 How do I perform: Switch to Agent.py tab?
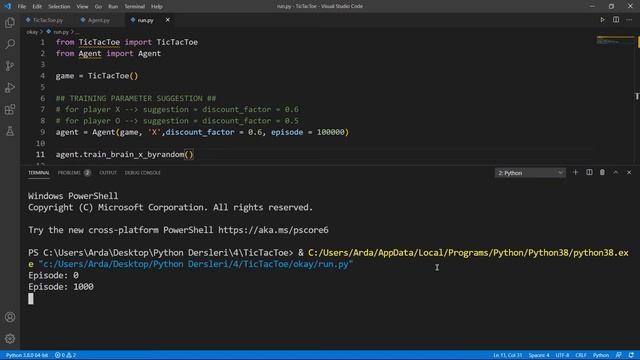tap(98, 20)
